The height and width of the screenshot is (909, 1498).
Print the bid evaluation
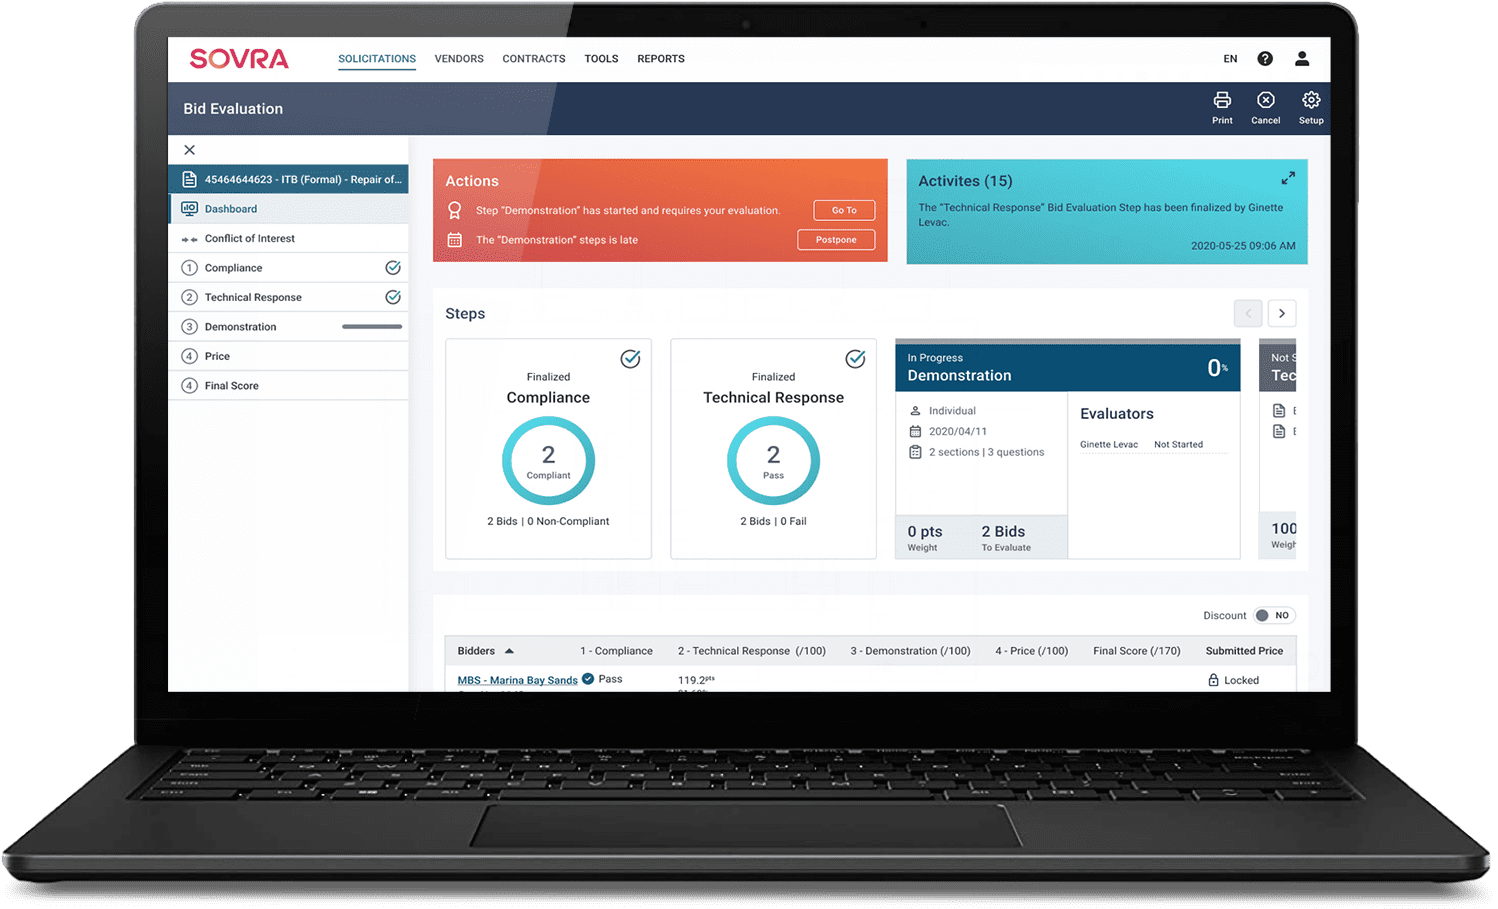click(x=1222, y=107)
